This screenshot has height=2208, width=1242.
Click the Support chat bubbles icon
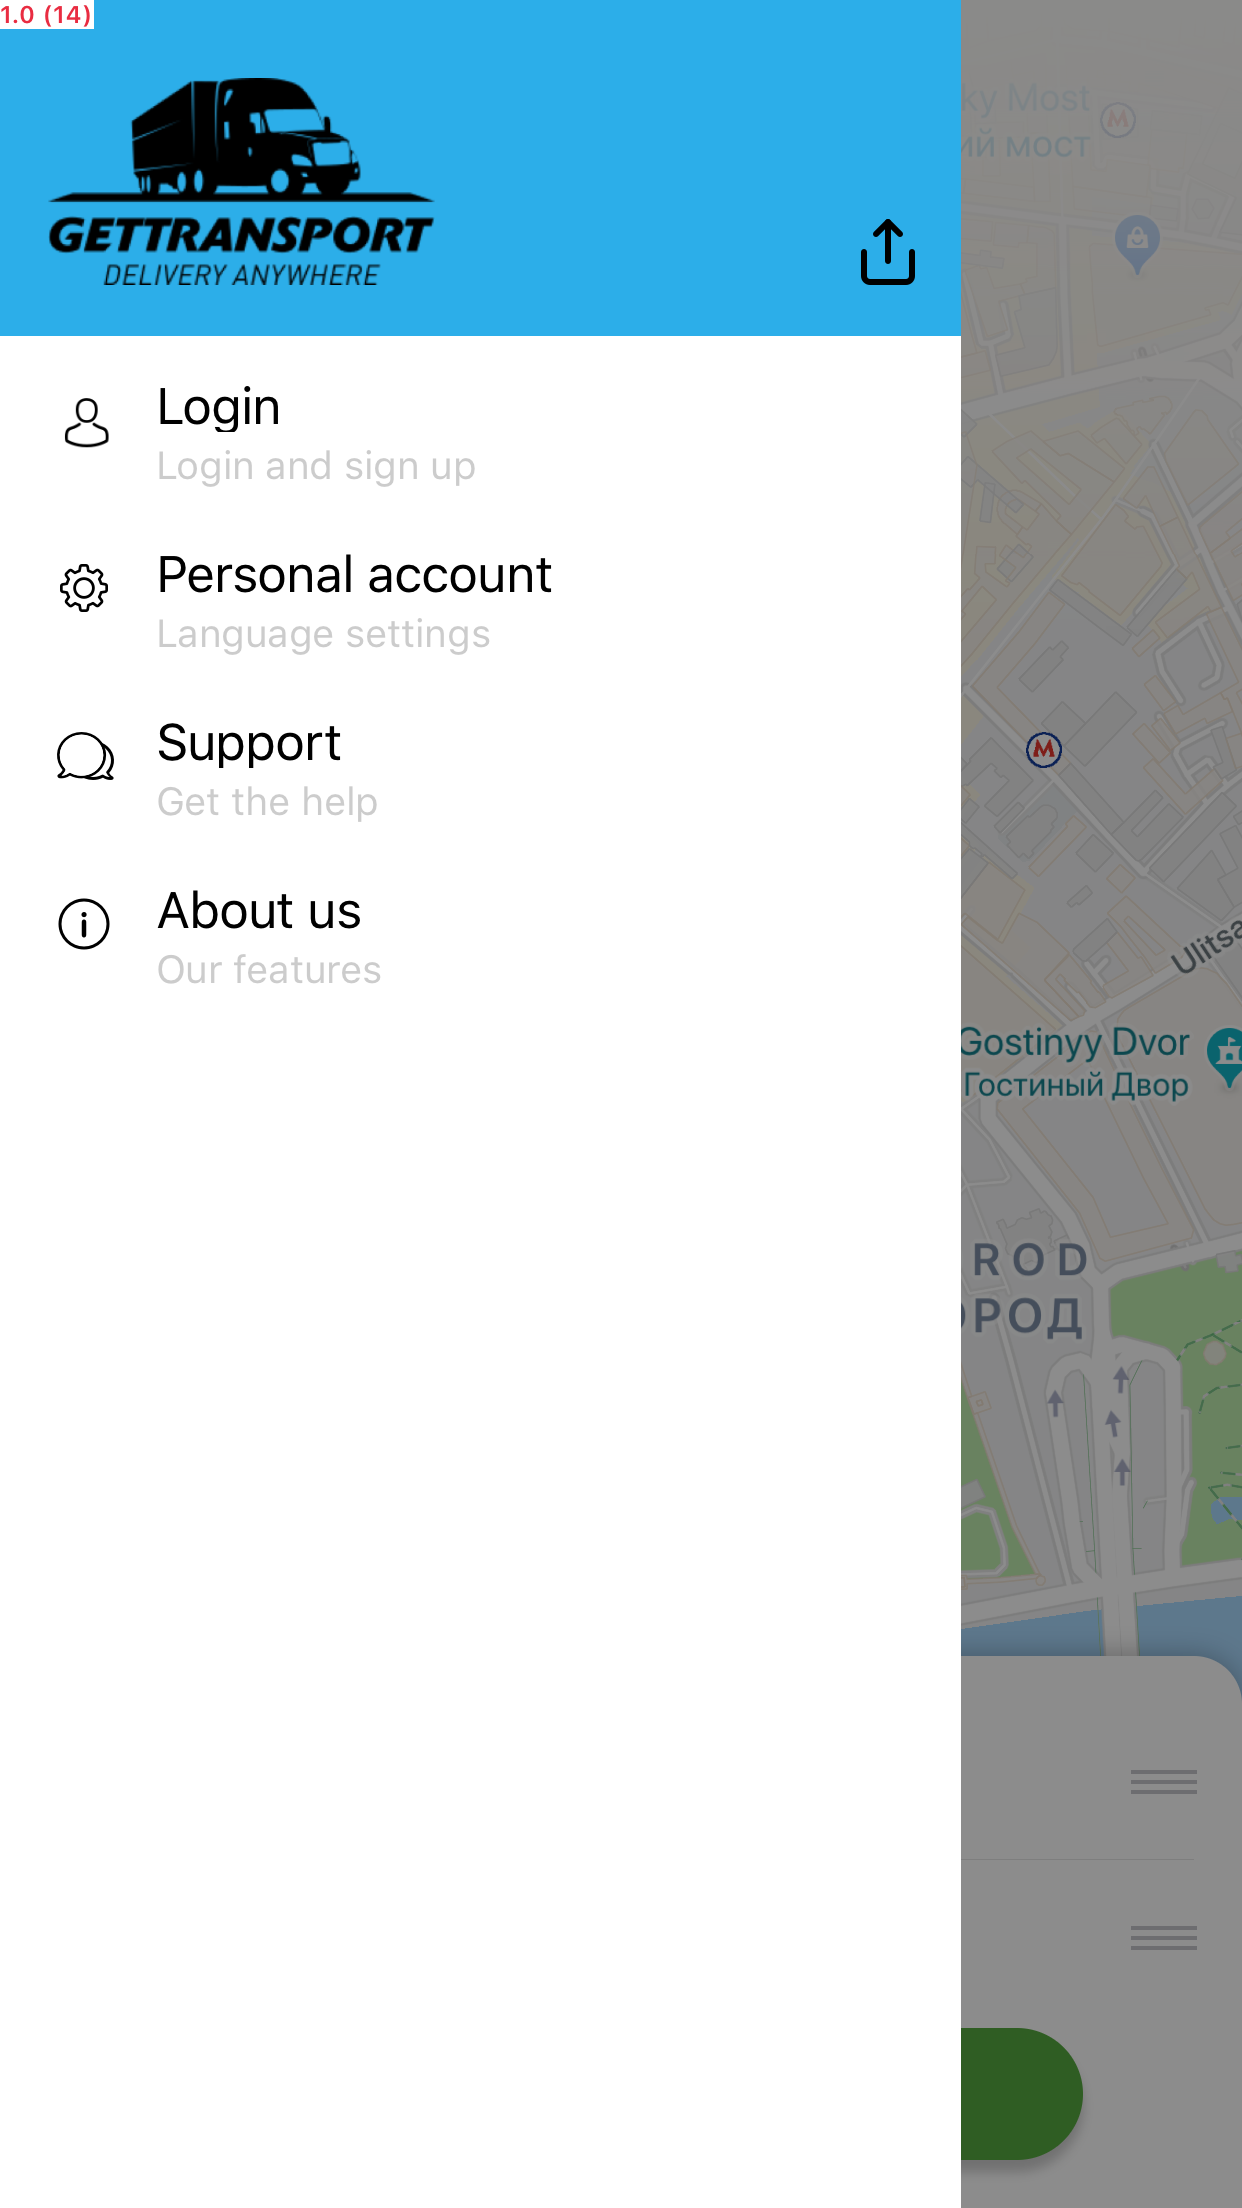pyautogui.click(x=85, y=757)
